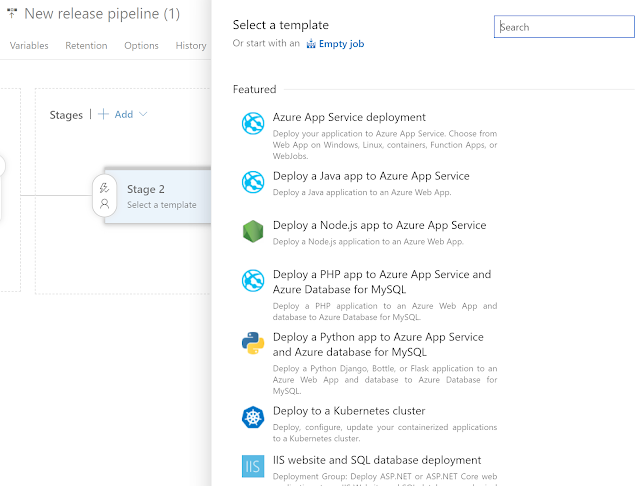This screenshot has height=486, width=640.
Task: Click the release pipeline icon in title
Action: pos(12,14)
